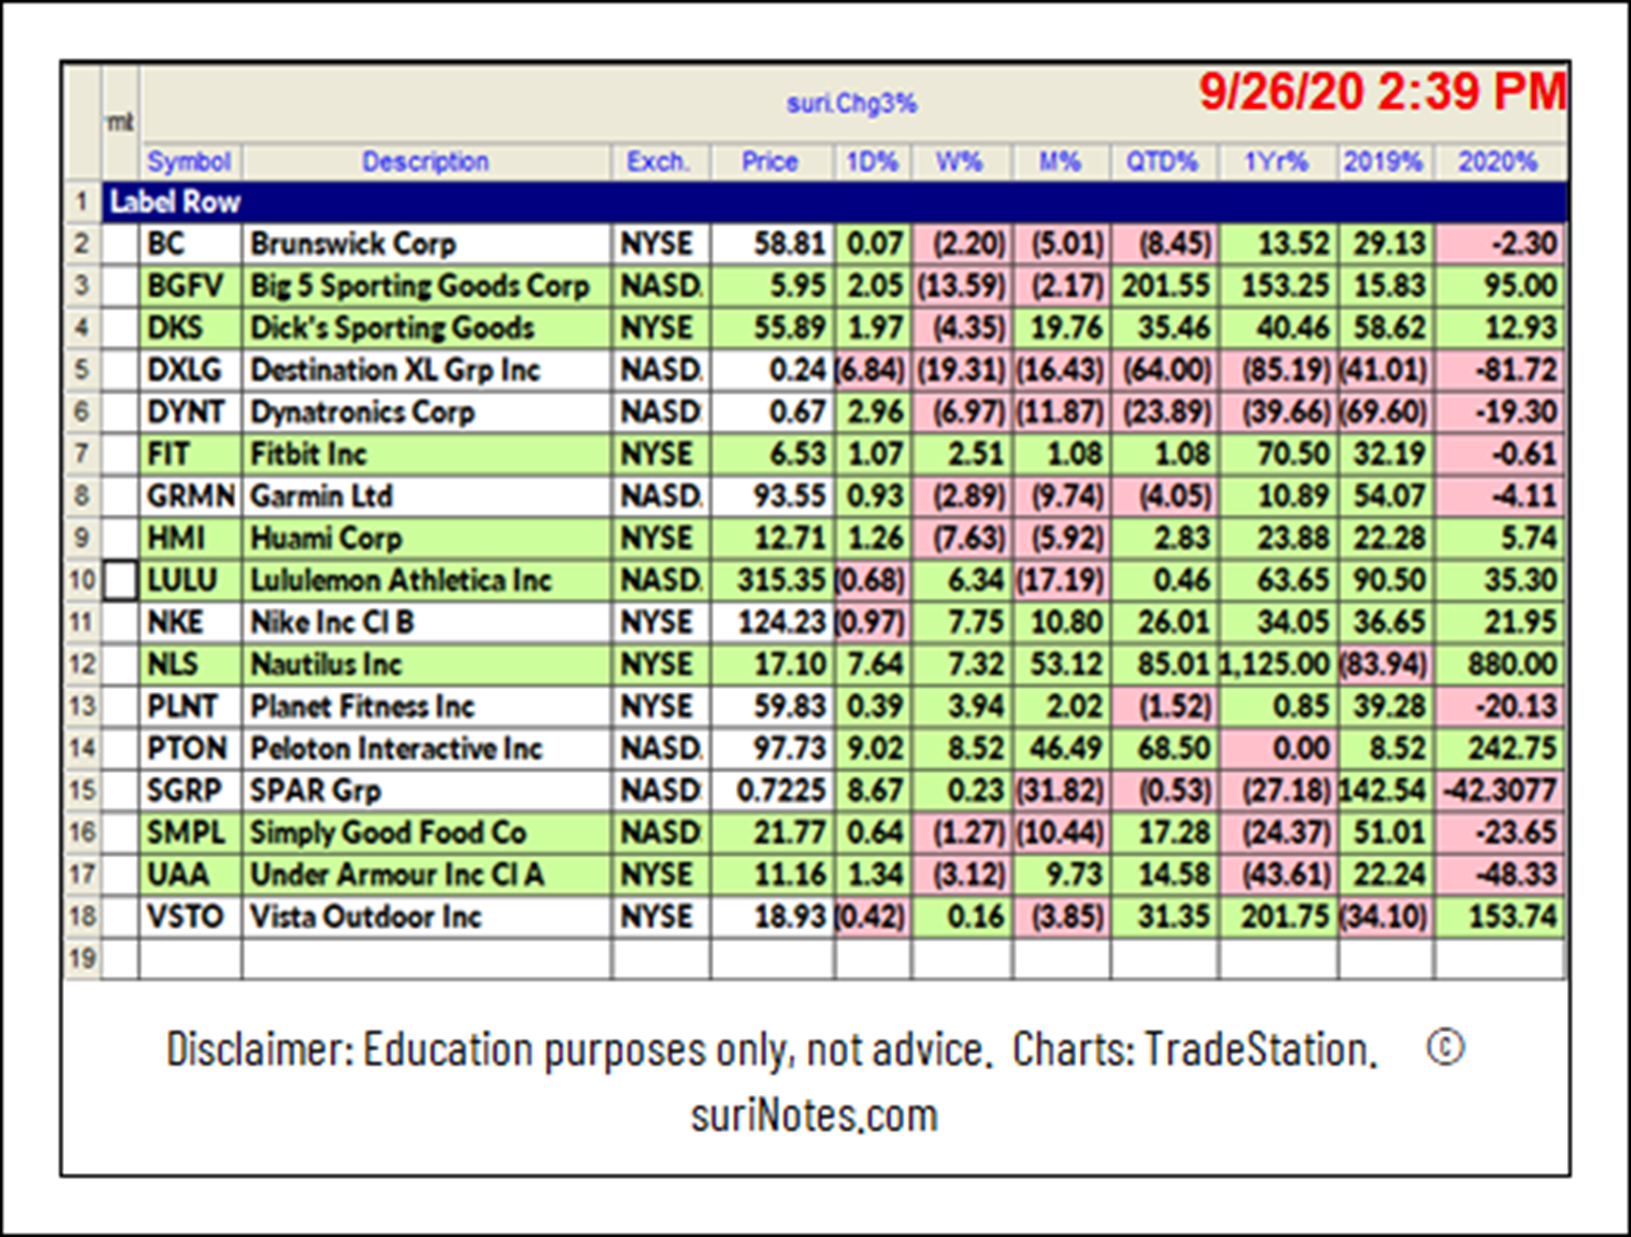Click the Exch. column header
The height and width of the screenshot is (1237, 1631).
658,162
